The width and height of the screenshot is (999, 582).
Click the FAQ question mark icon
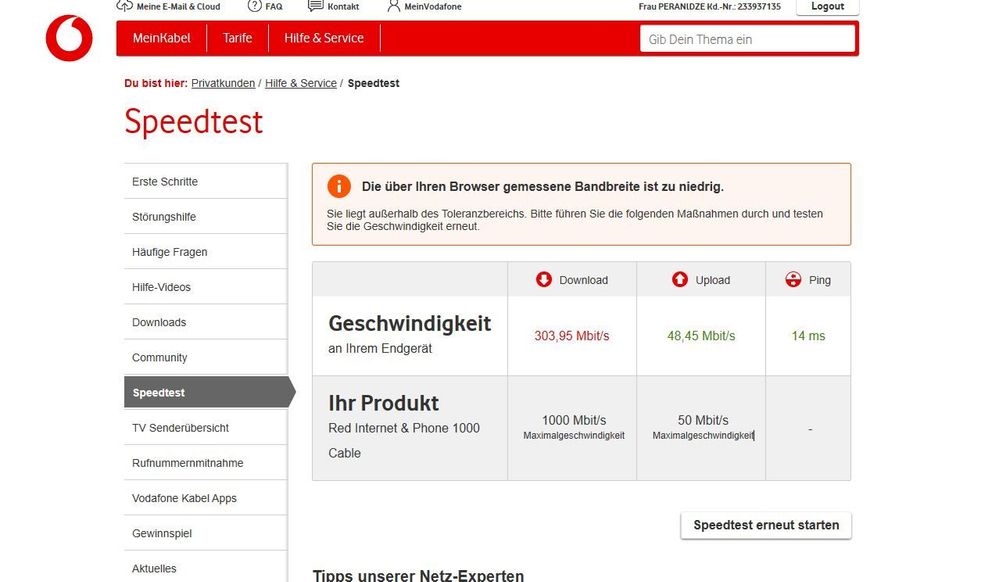[254, 6]
